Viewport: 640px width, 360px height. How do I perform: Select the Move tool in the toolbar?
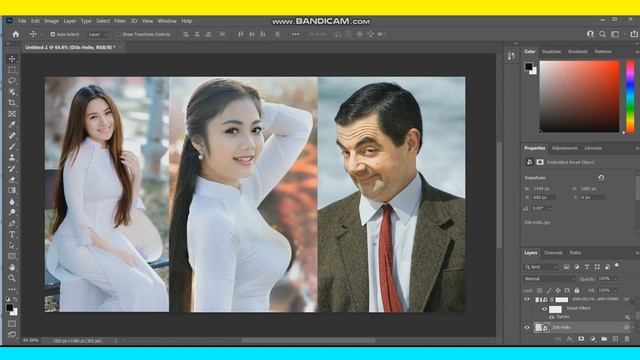point(12,59)
